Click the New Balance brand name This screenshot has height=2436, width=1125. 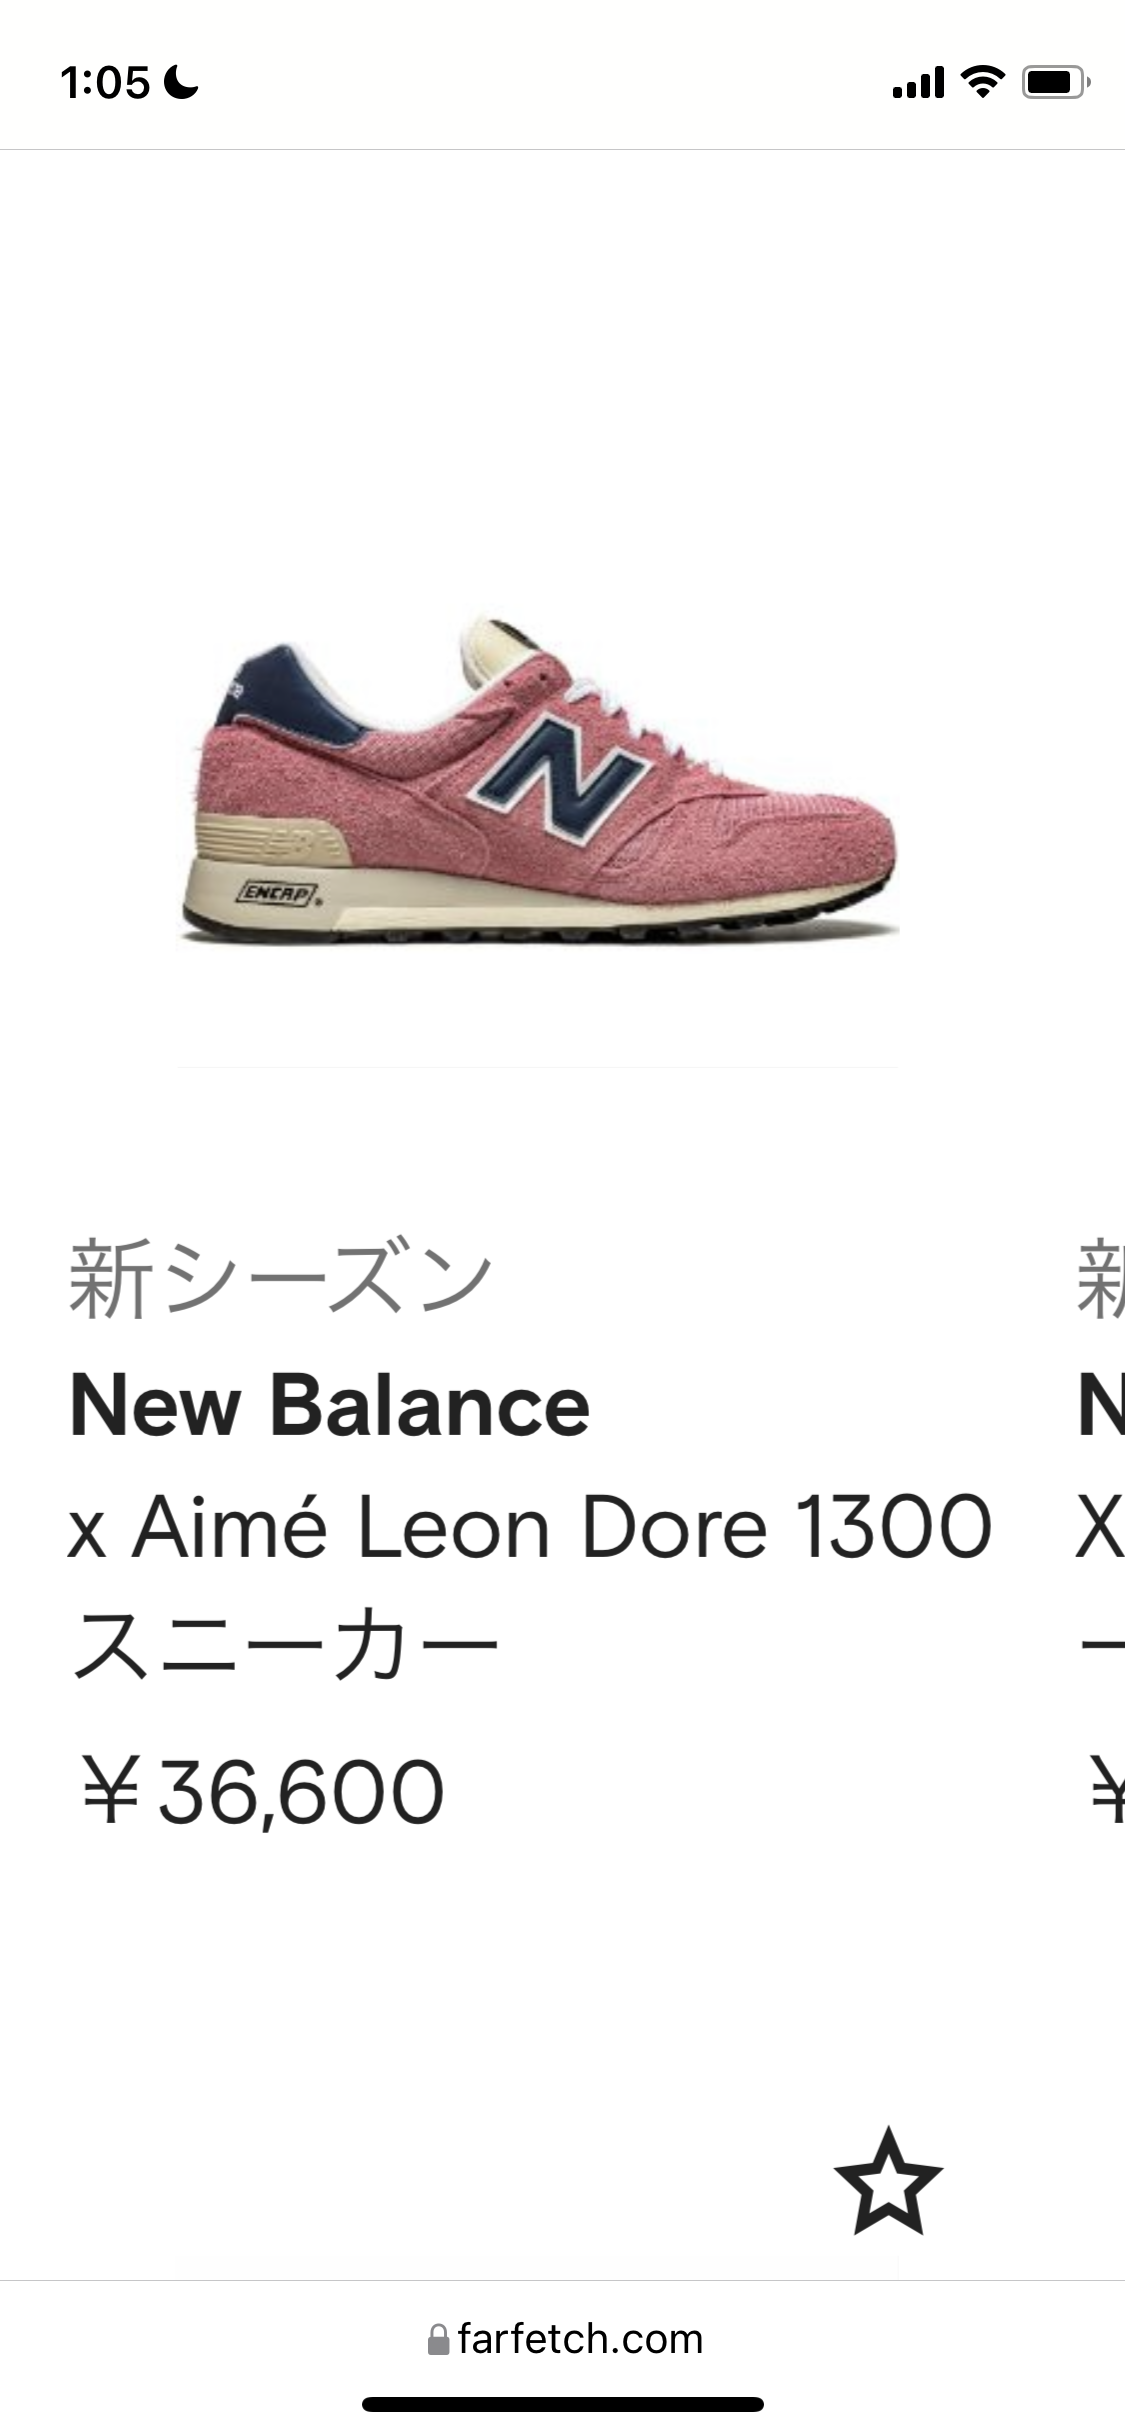tap(330, 1406)
